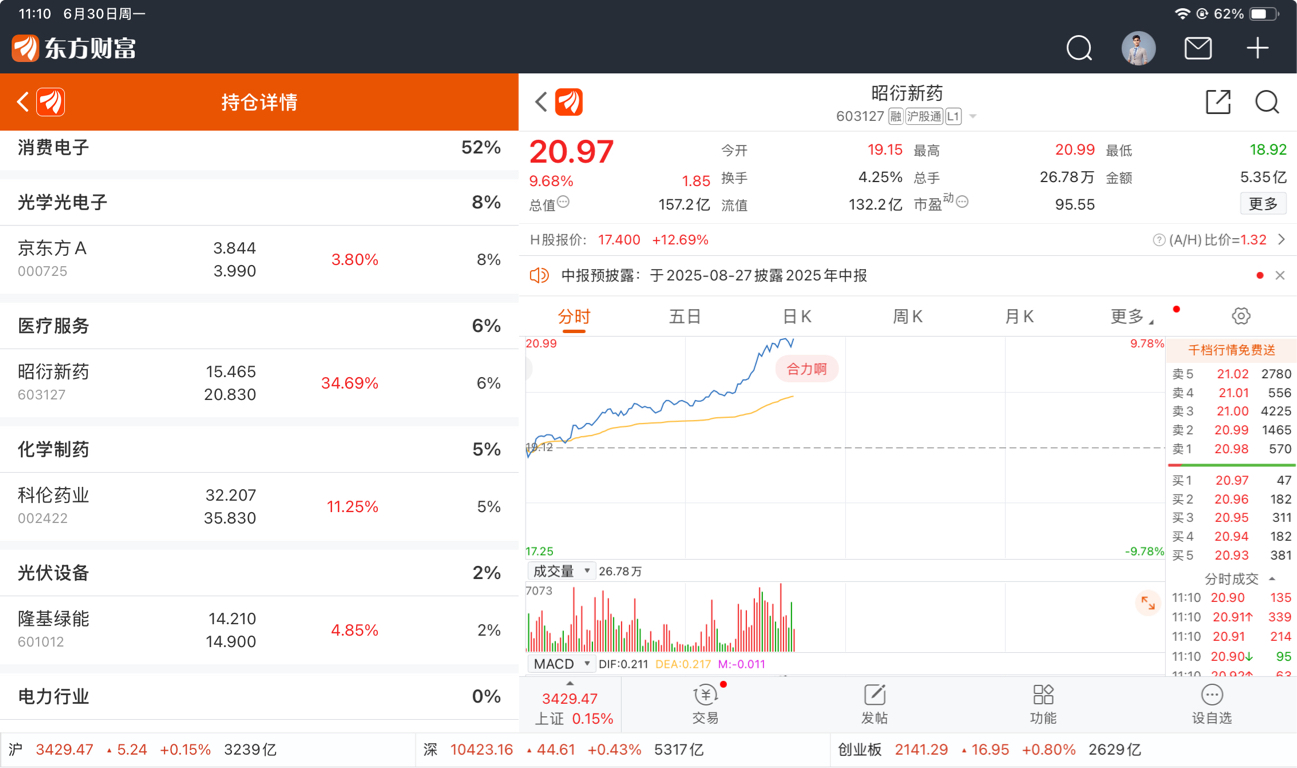Open the H股报价 detail chevron
This screenshot has height=768, width=1297.
point(1281,240)
